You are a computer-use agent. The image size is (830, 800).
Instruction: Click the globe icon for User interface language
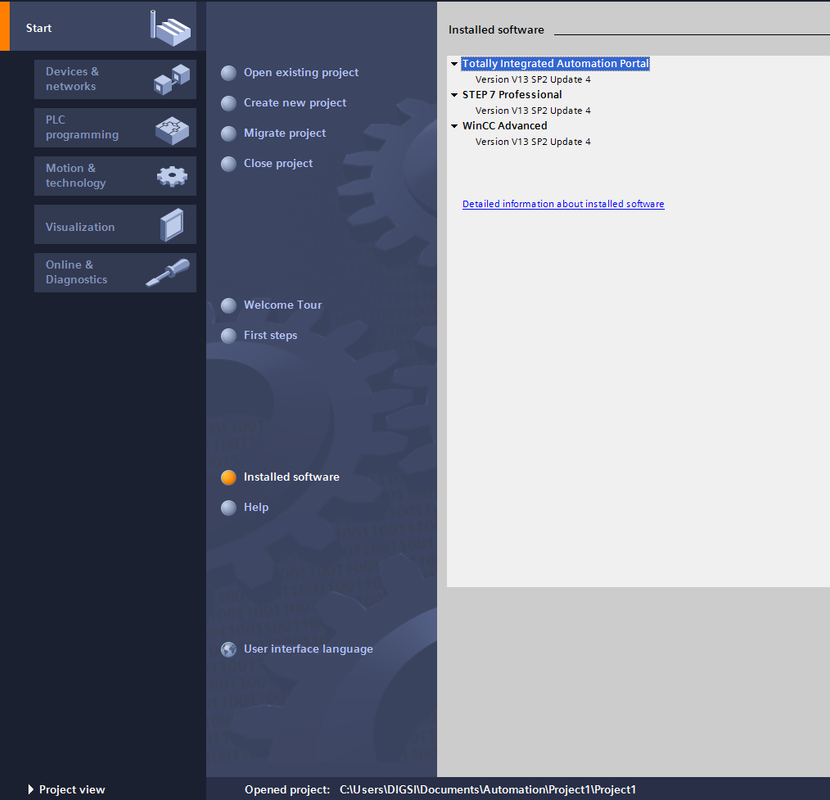pos(229,649)
